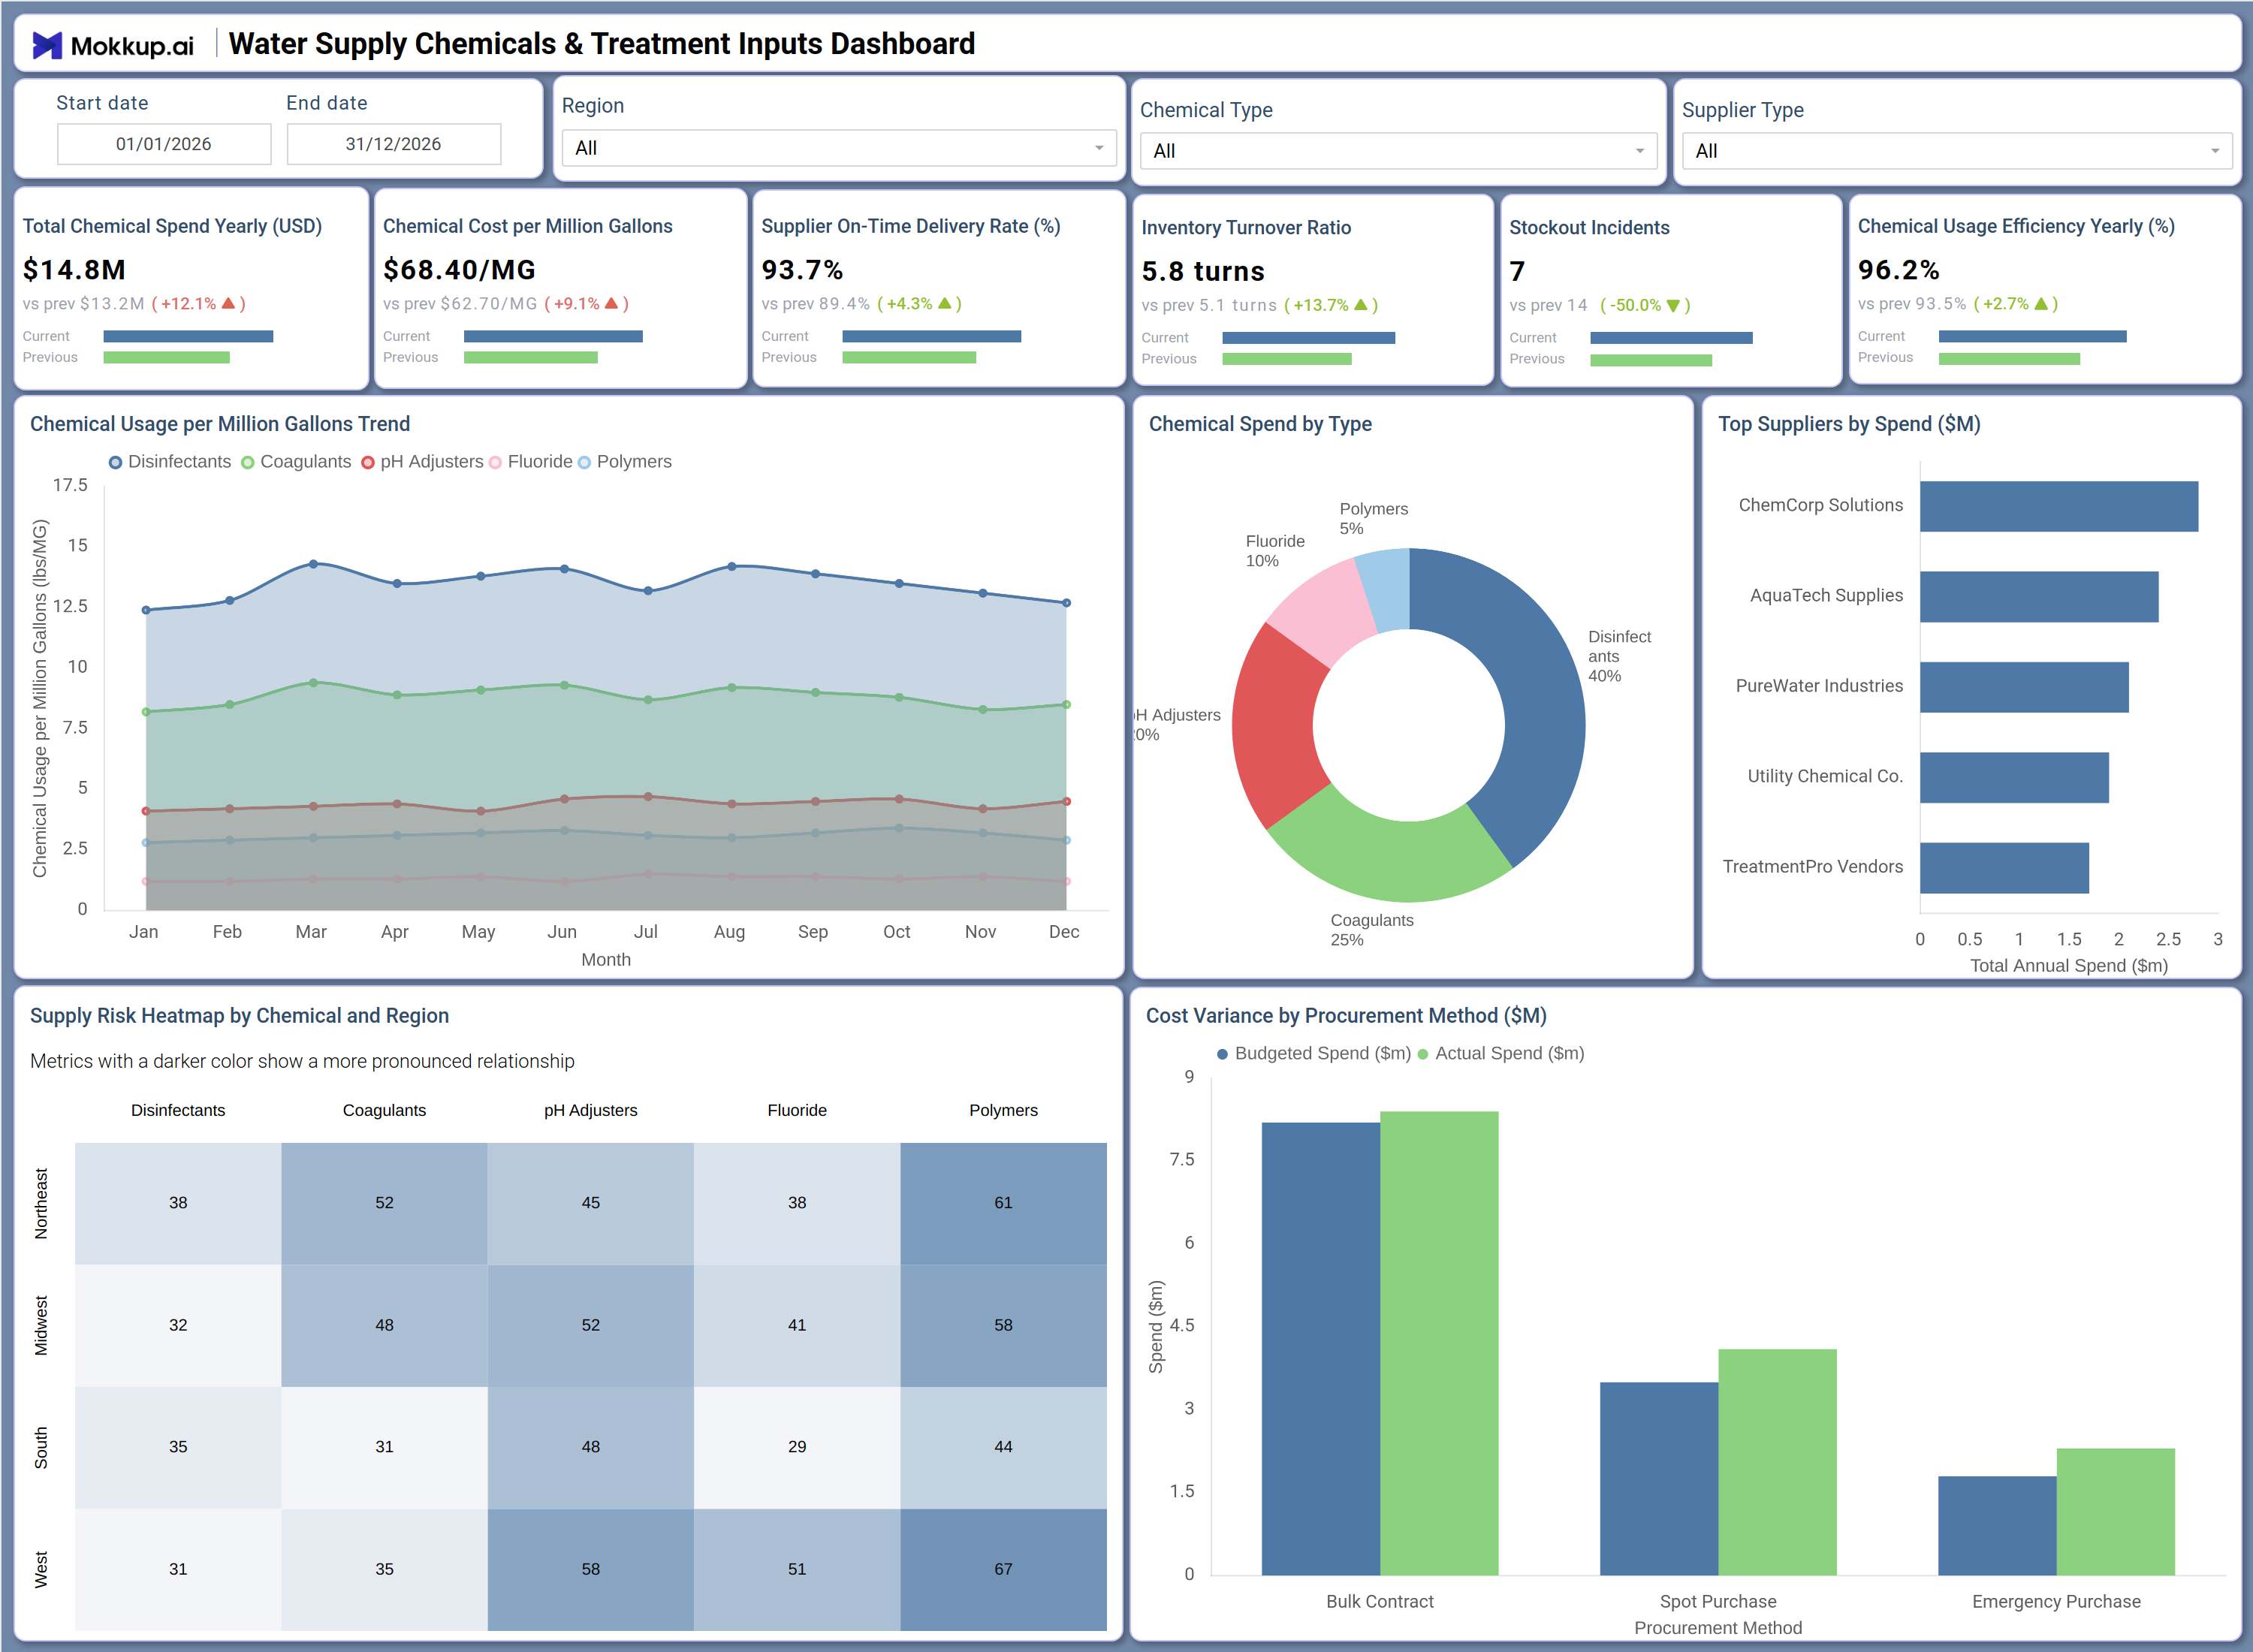Click red up arrow on Cost per Million Gallons

pos(611,303)
